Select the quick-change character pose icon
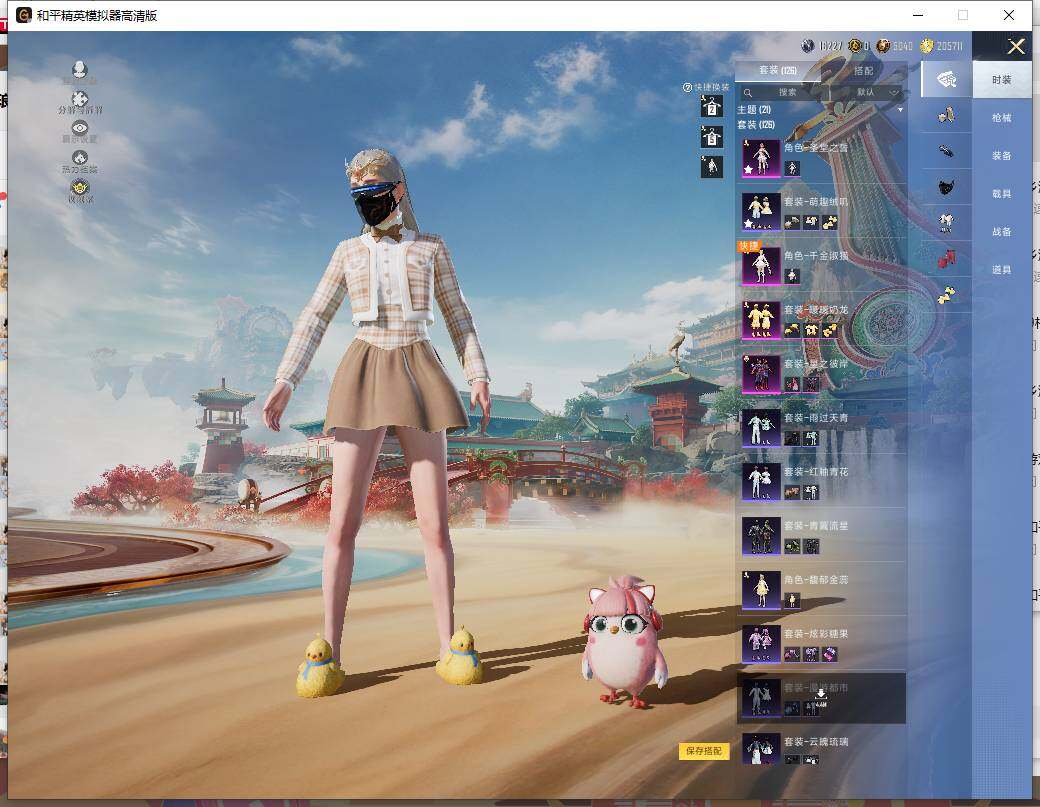1040x807 pixels. click(x=712, y=166)
